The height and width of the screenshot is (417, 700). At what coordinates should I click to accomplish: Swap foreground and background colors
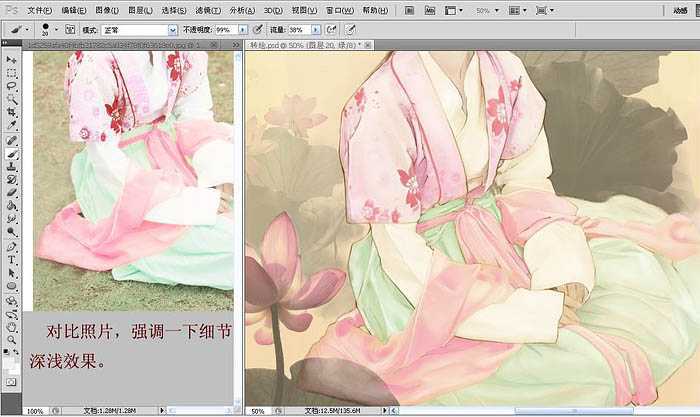point(16,352)
